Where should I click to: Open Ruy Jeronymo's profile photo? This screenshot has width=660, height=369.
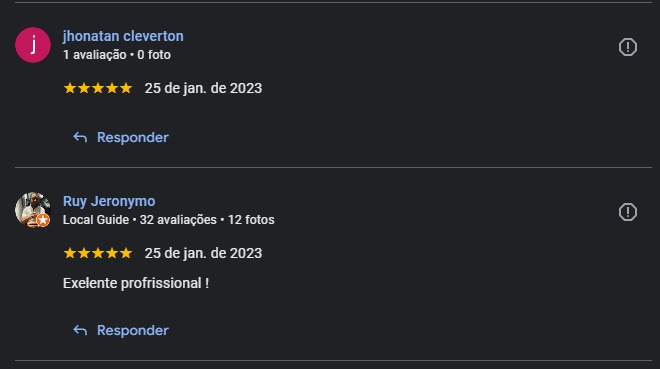pos(33,210)
